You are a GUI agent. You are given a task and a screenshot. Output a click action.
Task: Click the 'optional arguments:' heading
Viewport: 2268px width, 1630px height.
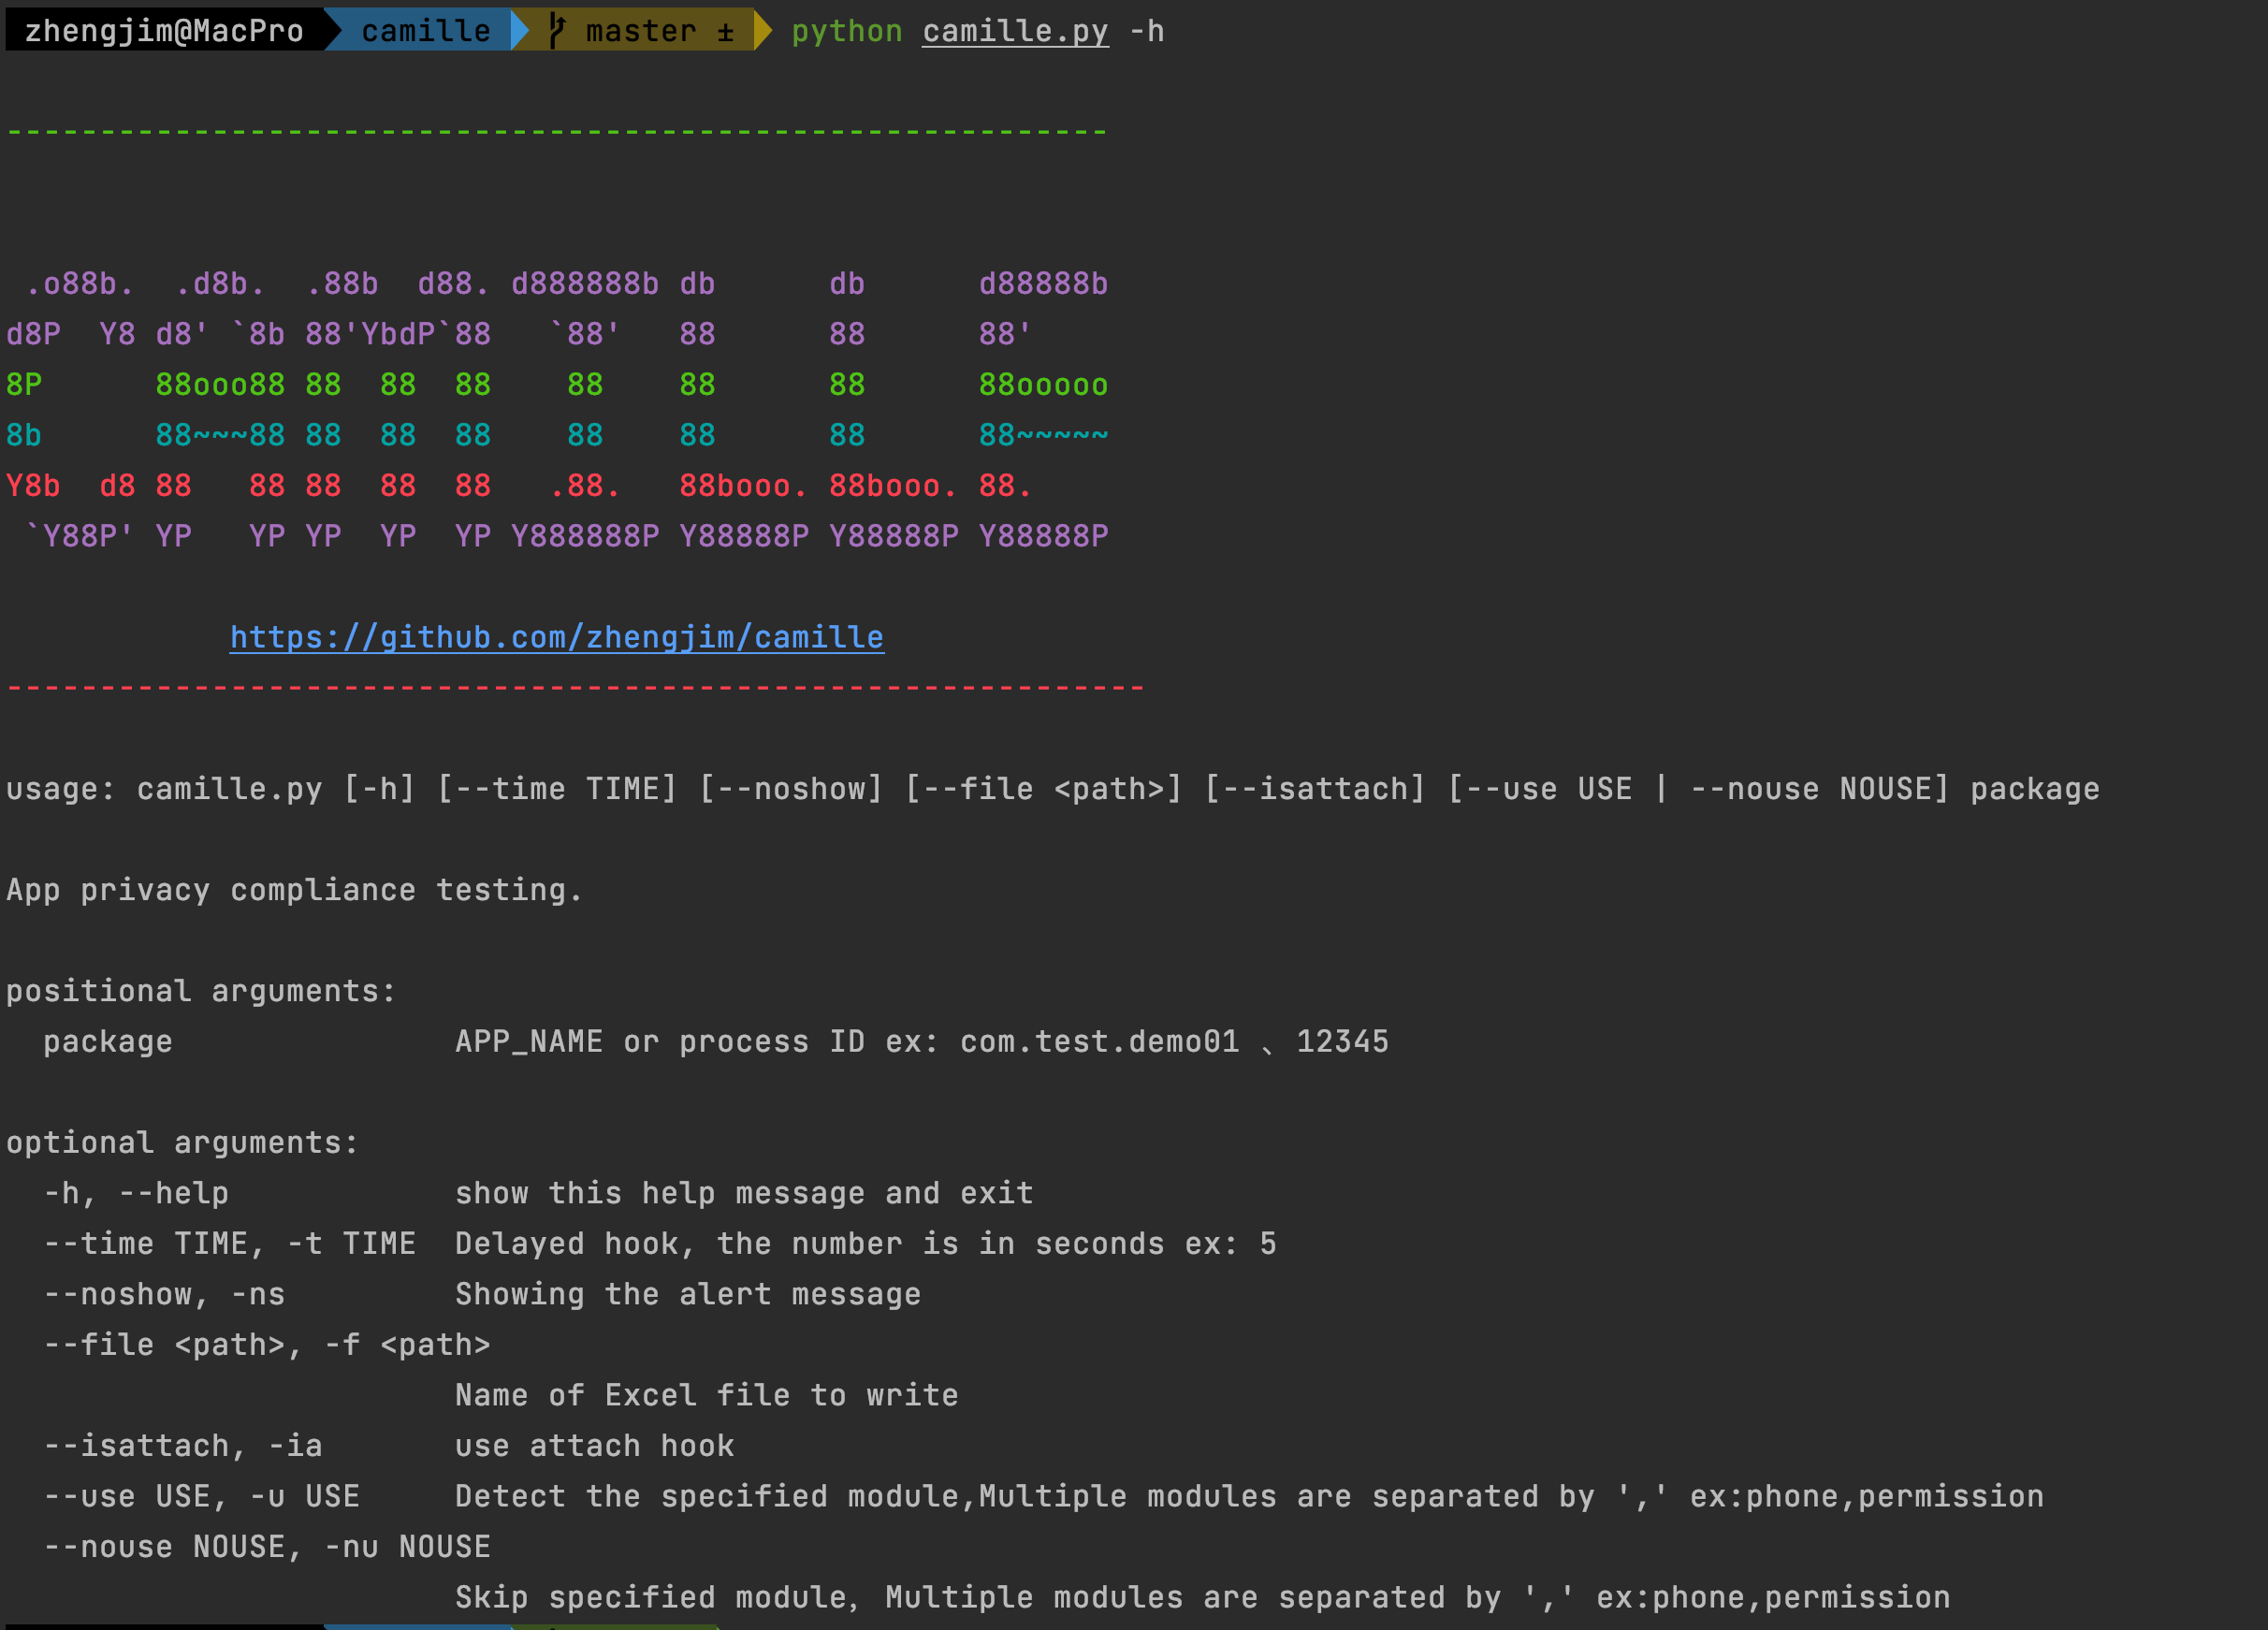click(x=182, y=1142)
